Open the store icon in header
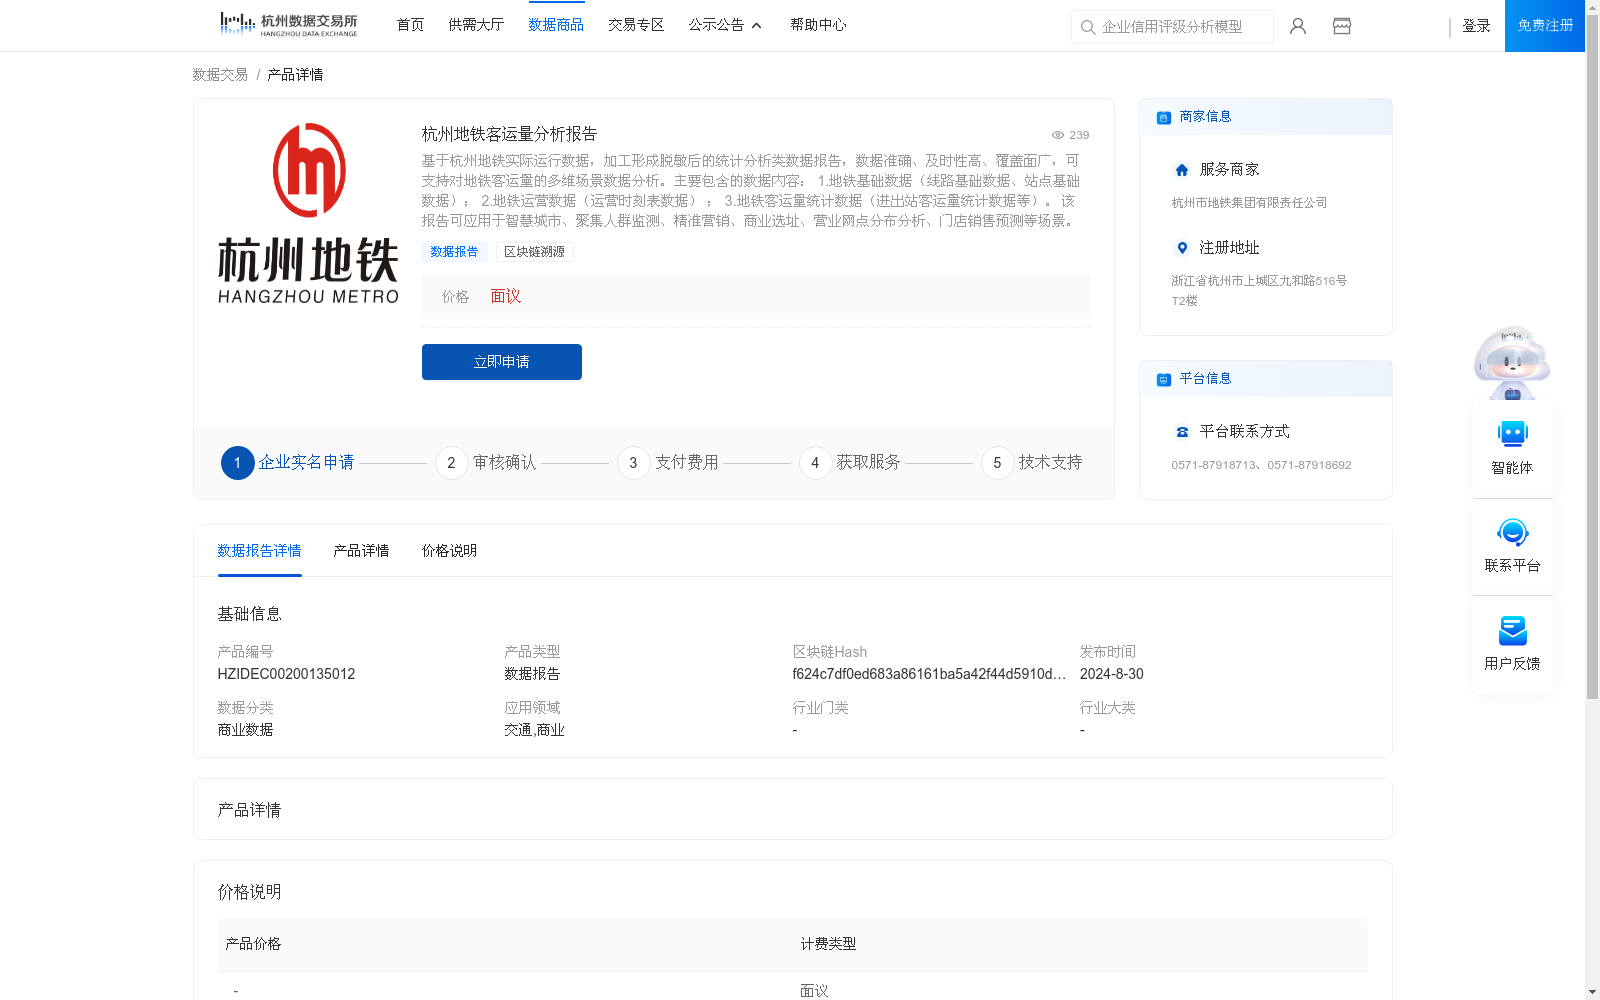The width and height of the screenshot is (1600, 1000). (x=1342, y=26)
